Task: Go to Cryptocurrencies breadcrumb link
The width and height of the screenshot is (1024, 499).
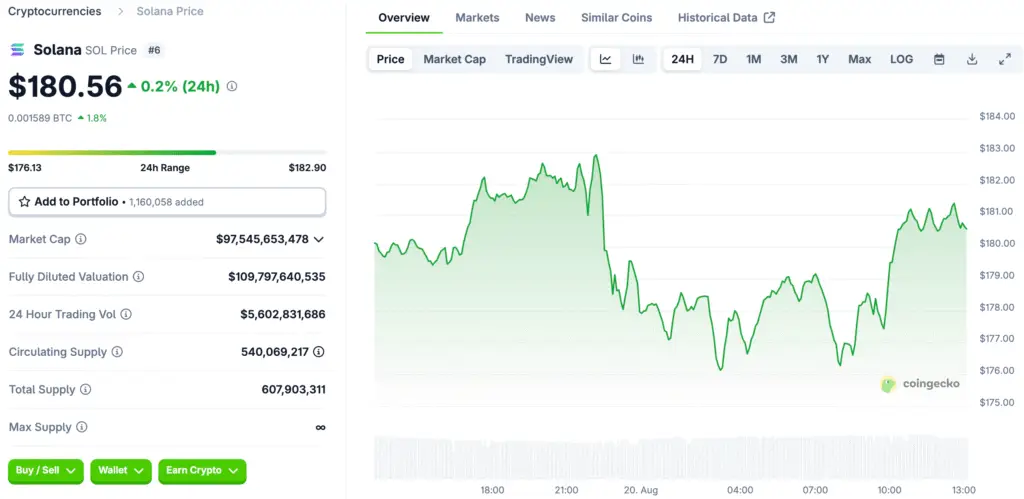Action: click(x=55, y=11)
